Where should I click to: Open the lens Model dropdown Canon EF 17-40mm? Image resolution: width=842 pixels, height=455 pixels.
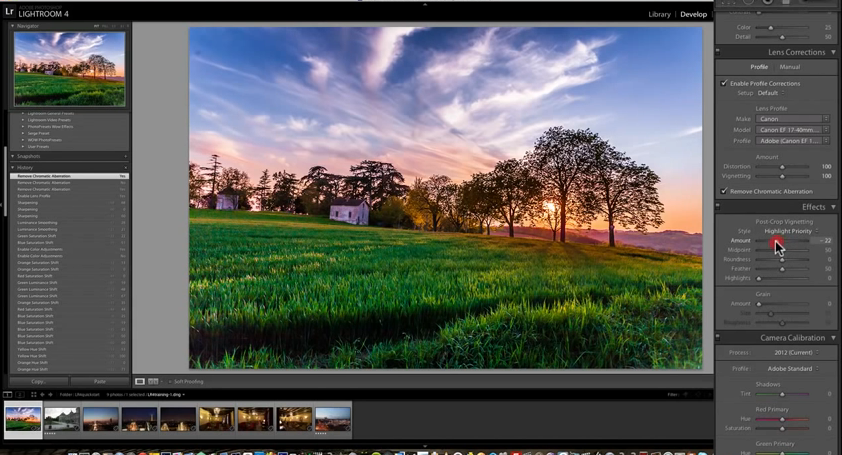click(x=793, y=129)
